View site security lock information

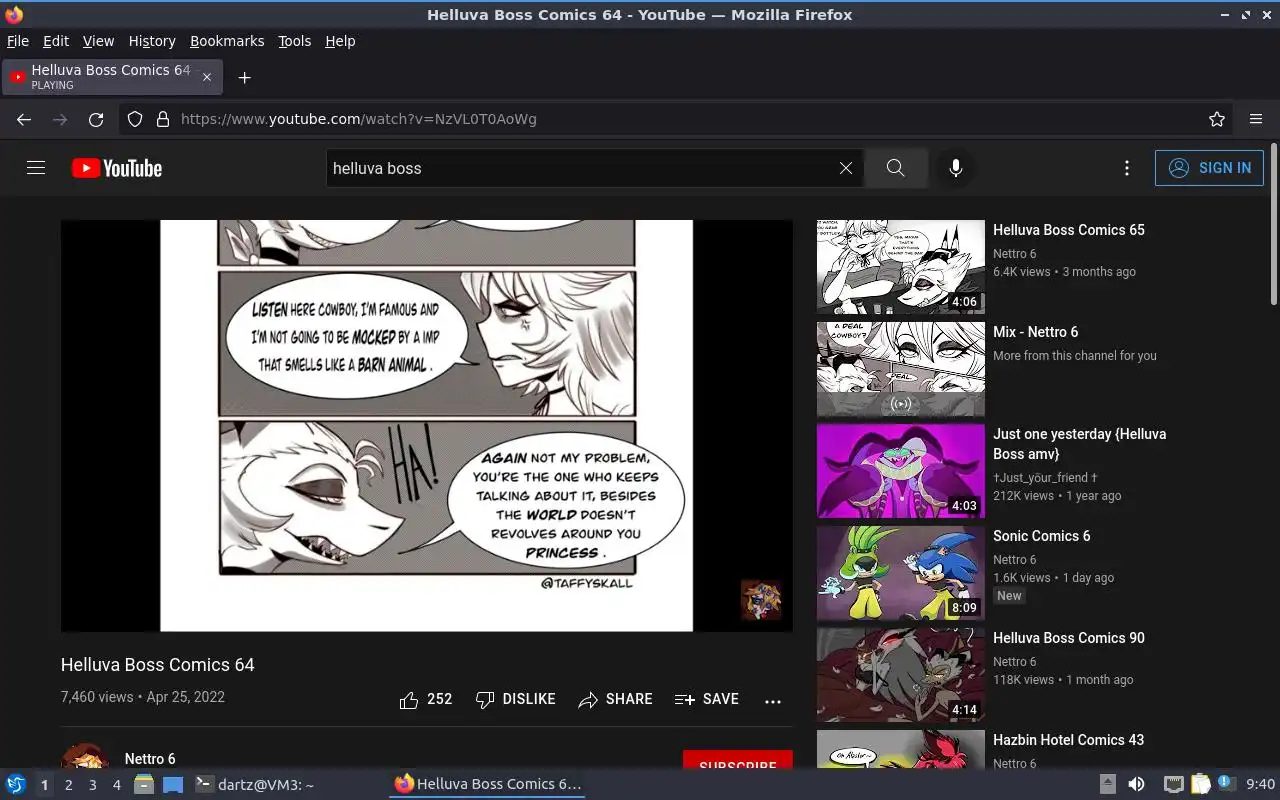tap(163, 119)
